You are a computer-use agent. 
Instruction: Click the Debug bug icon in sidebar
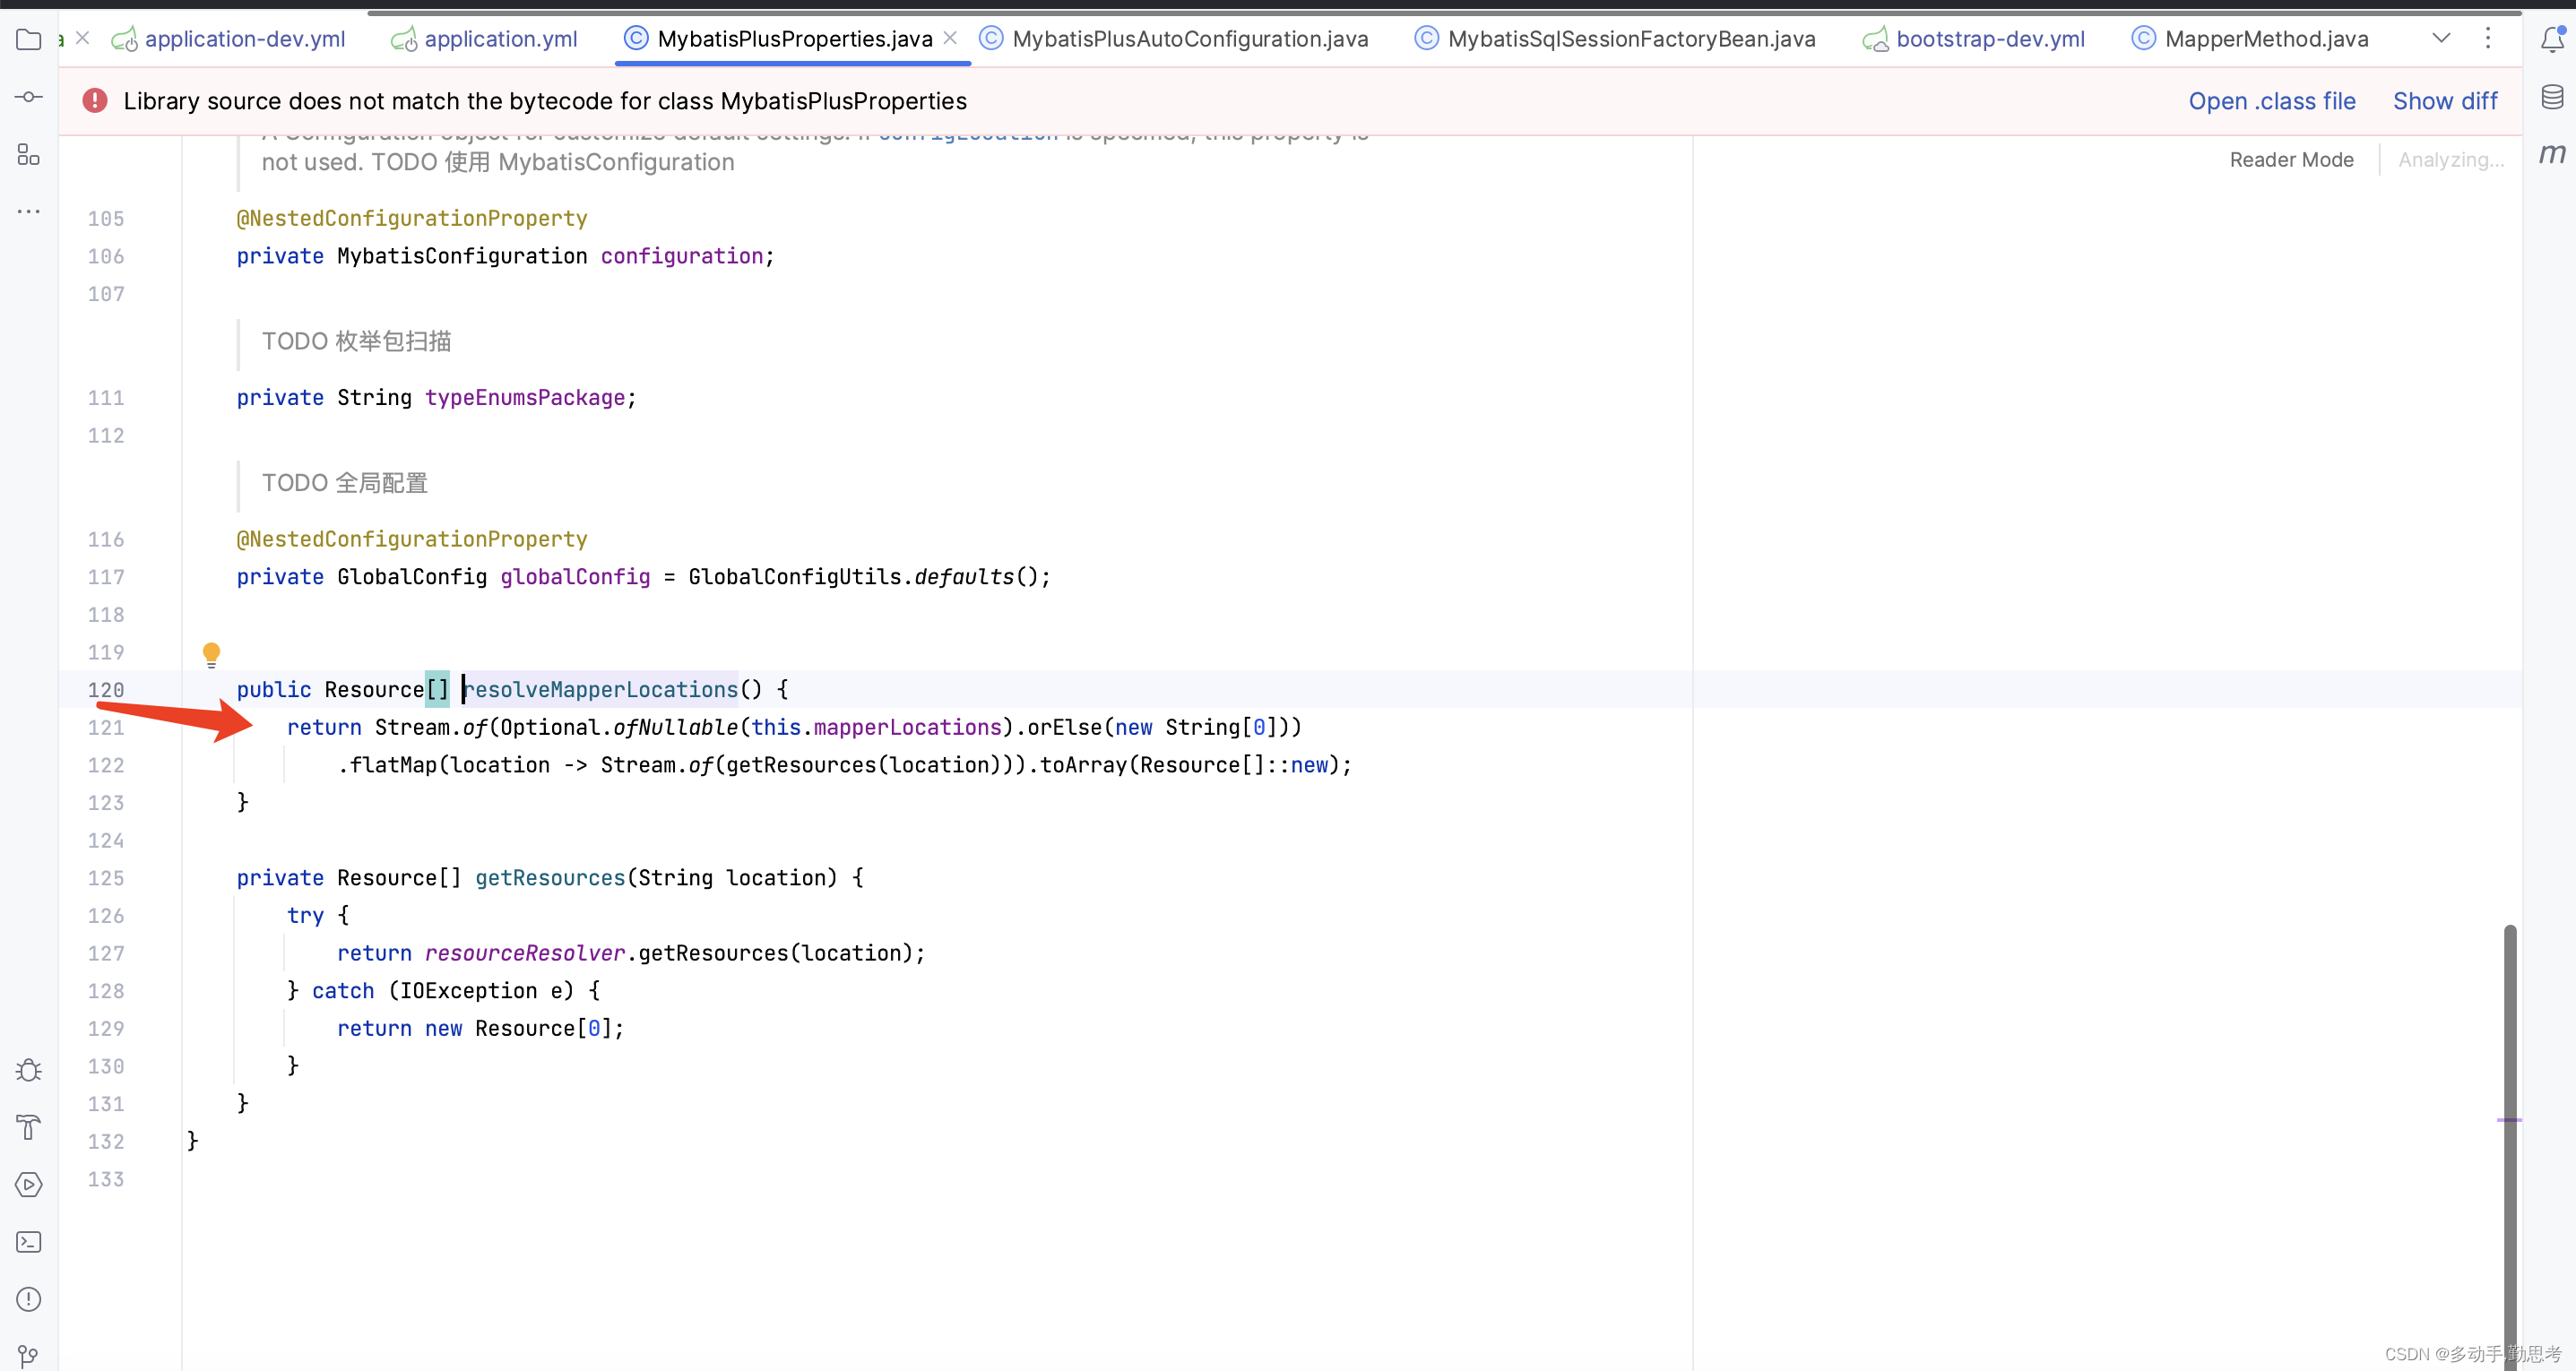click(x=28, y=1070)
